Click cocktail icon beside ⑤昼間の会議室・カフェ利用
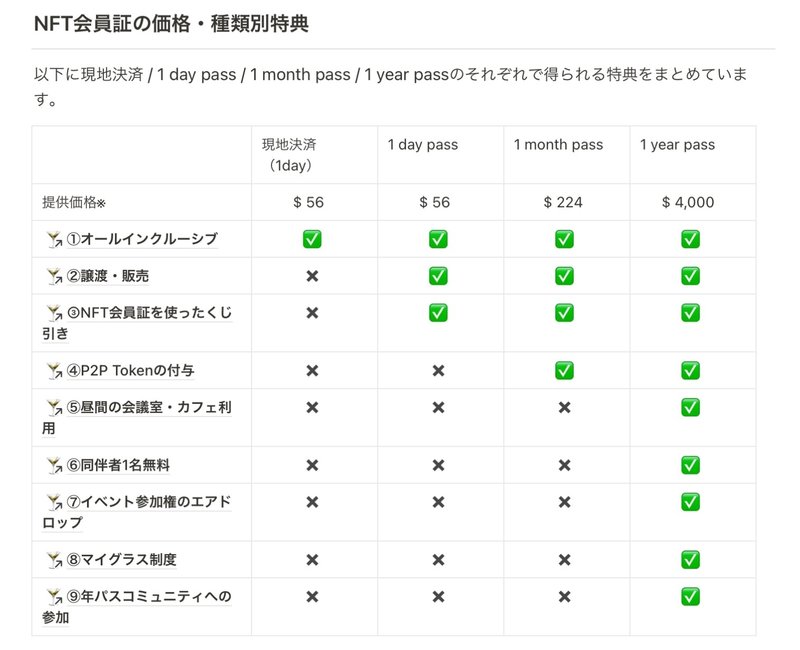Image resolution: width=800 pixels, height=650 pixels. pyautogui.click(x=54, y=408)
